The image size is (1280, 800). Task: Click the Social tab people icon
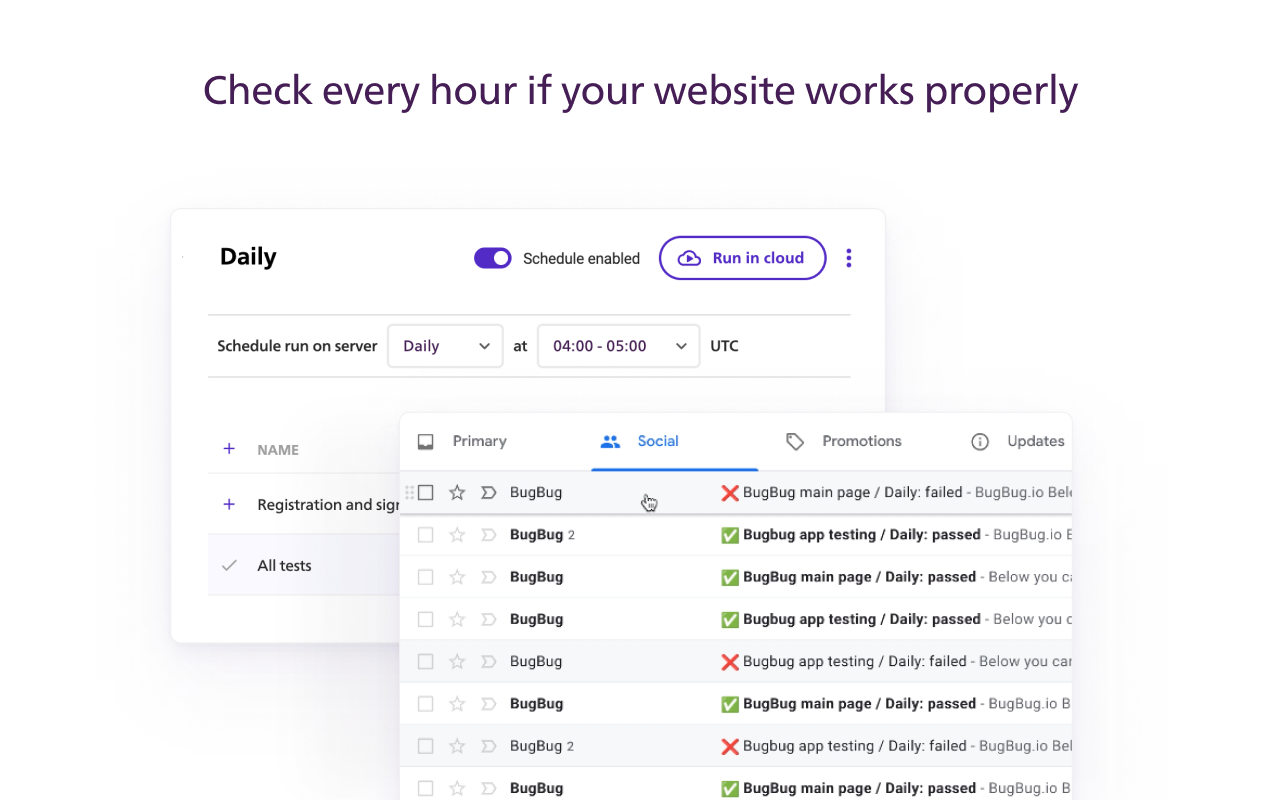[610, 441]
